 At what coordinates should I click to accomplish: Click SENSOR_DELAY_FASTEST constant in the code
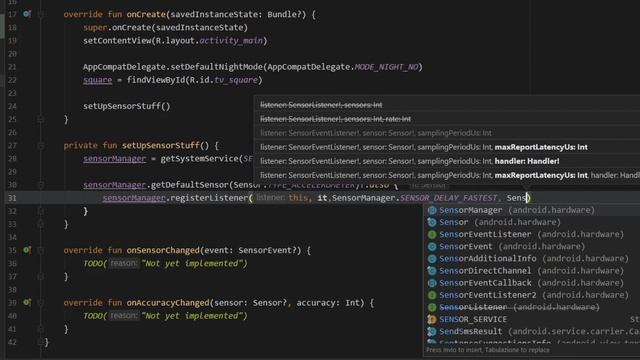click(448, 198)
